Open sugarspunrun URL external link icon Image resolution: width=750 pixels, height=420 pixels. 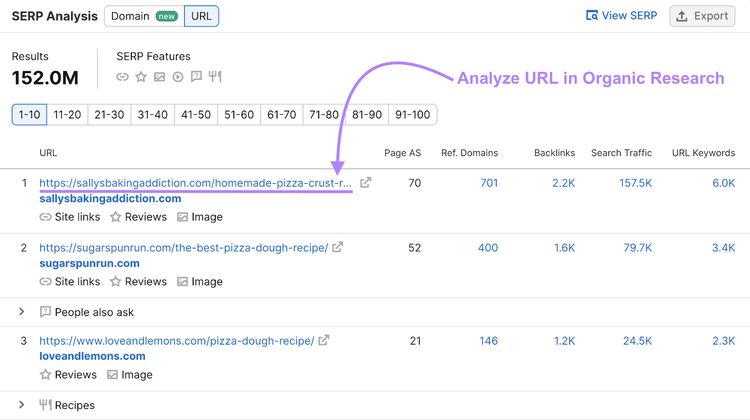338,247
